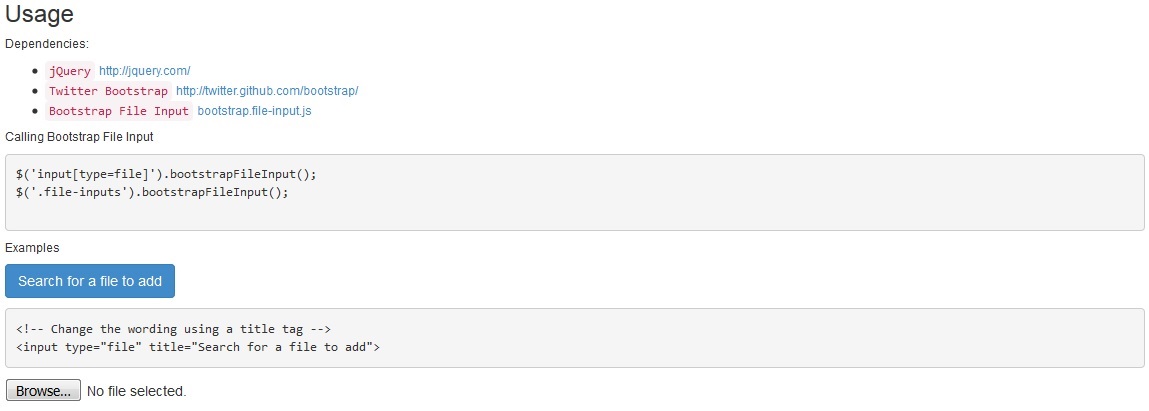
Task: Click the jQuery code label
Action: pyautogui.click(x=70, y=71)
